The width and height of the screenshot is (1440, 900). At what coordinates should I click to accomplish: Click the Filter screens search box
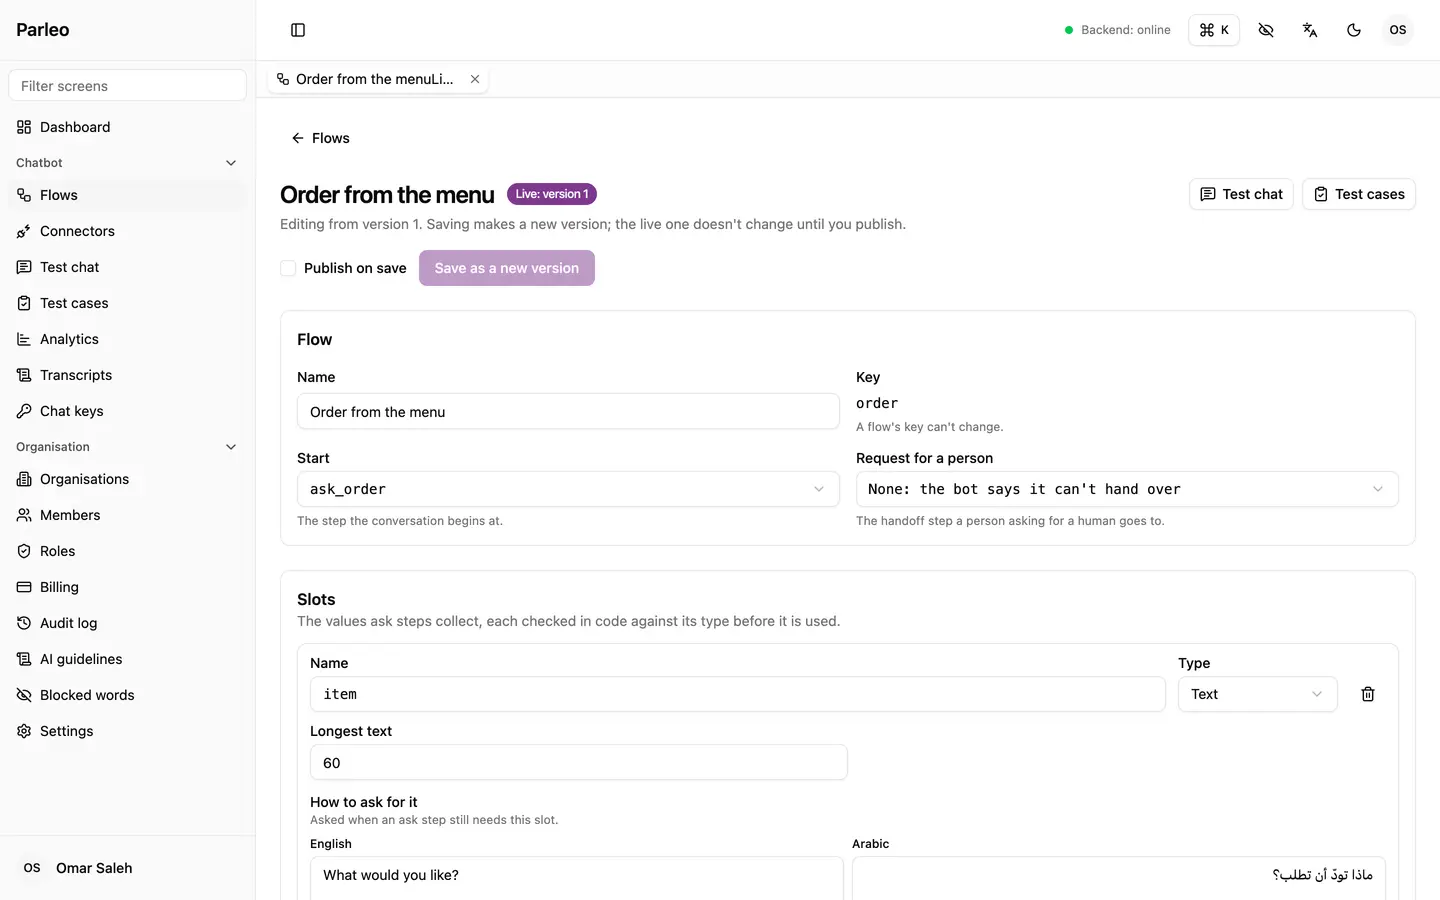click(127, 86)
